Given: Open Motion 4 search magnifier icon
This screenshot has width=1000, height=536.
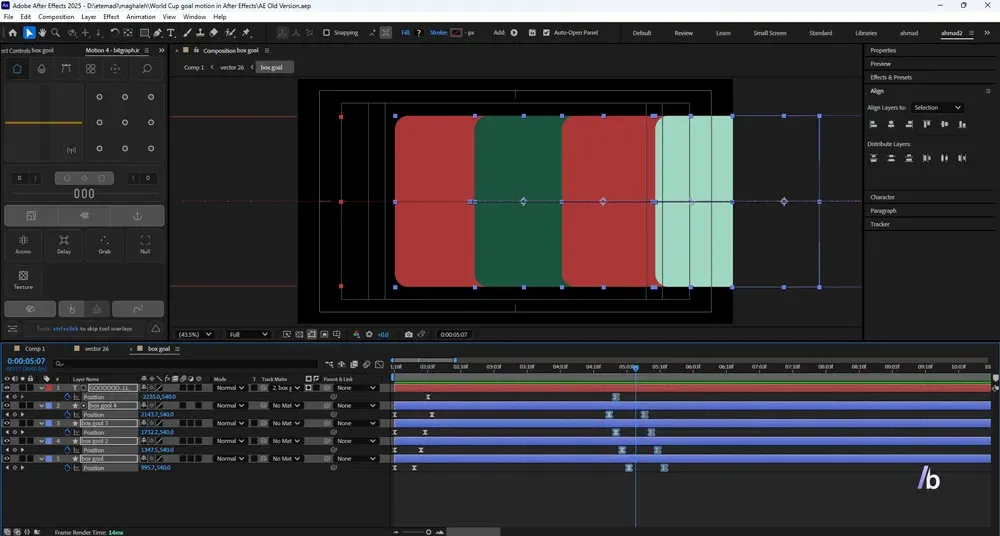Looking at the screenshot, I should [147, 69].
